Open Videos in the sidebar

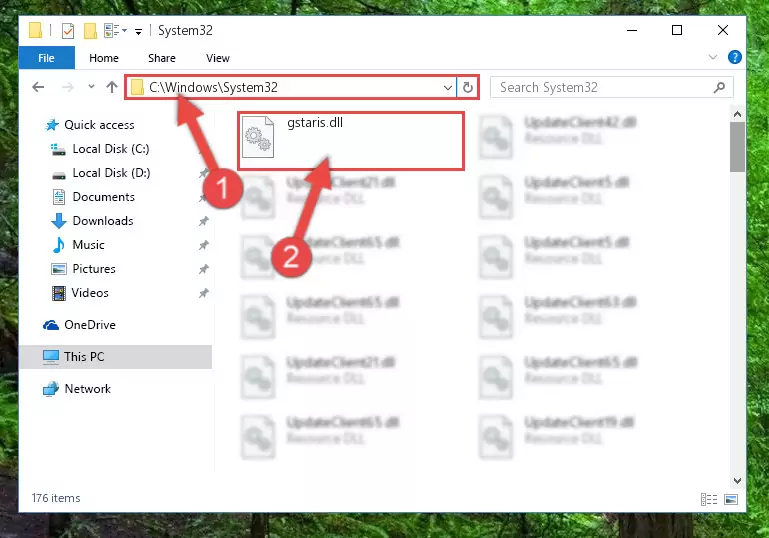(90, 293)
